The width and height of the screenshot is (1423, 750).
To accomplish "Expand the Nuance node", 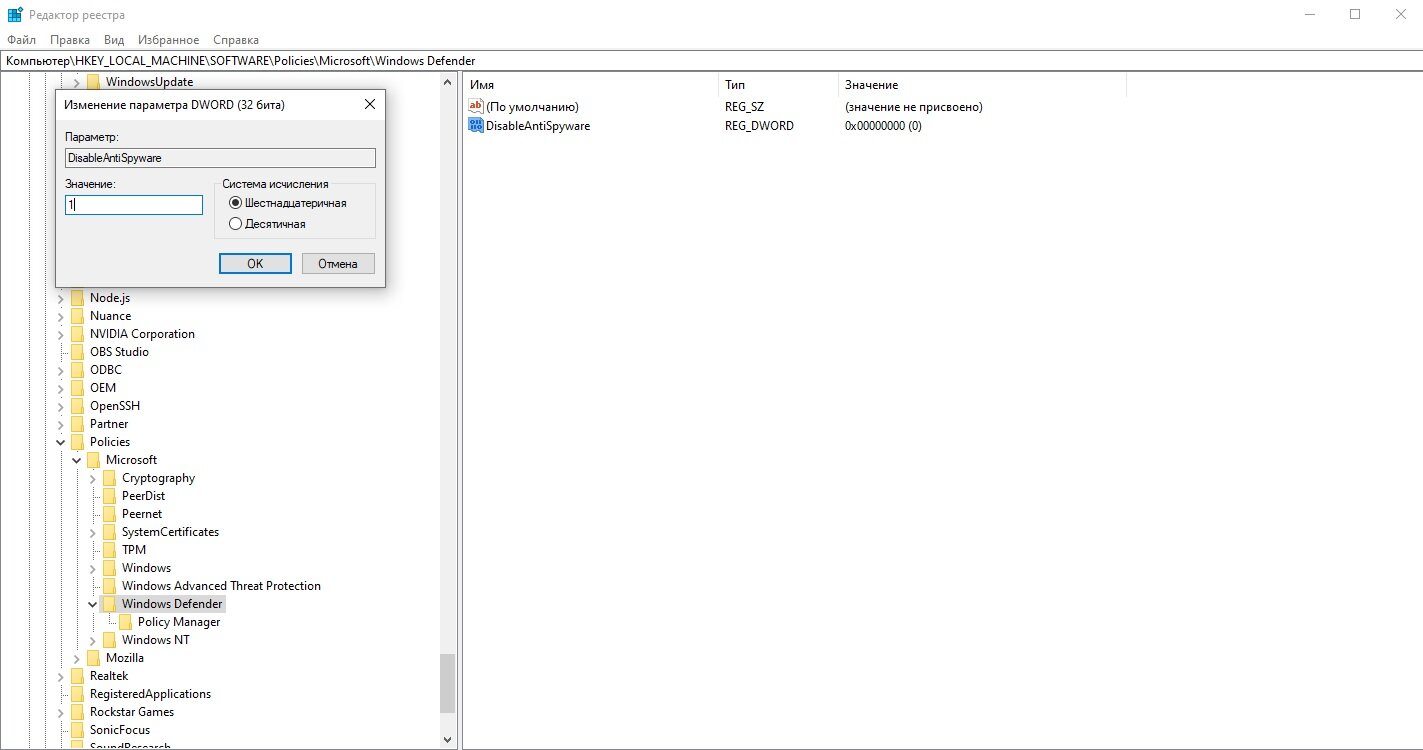I will click(x=61, y=316).
